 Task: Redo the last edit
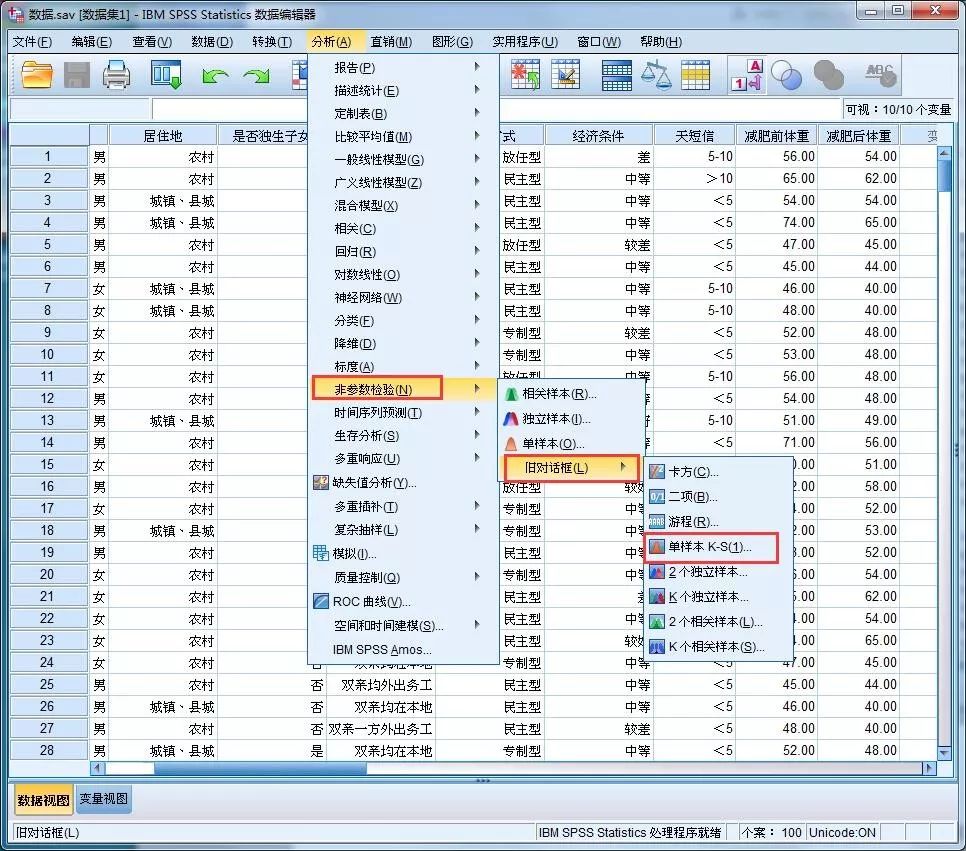(x=255, y=74)
